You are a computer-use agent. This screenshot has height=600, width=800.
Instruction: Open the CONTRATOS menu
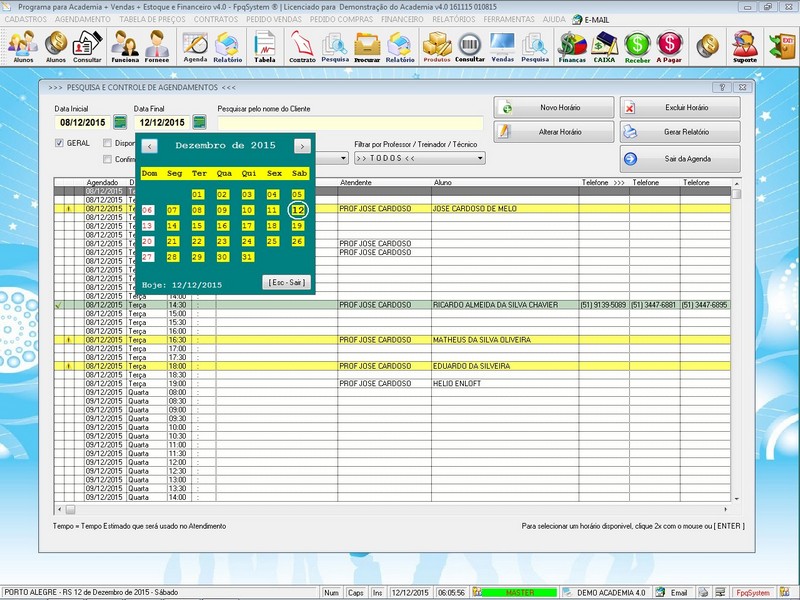tap(216, 19)
